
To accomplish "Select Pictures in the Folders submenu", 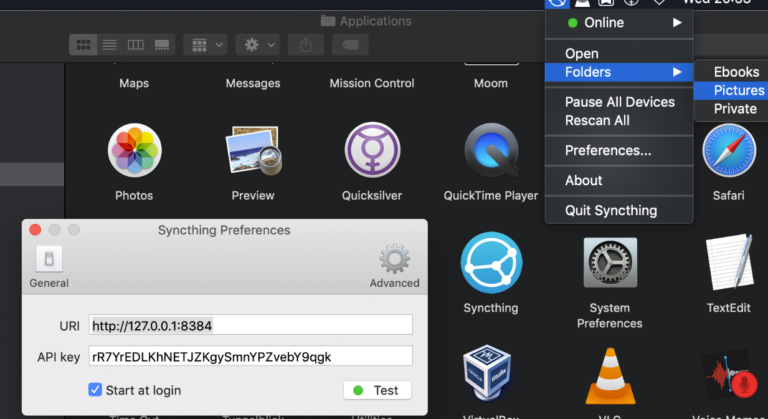I will pyautogui.click(x=738, y=90).
